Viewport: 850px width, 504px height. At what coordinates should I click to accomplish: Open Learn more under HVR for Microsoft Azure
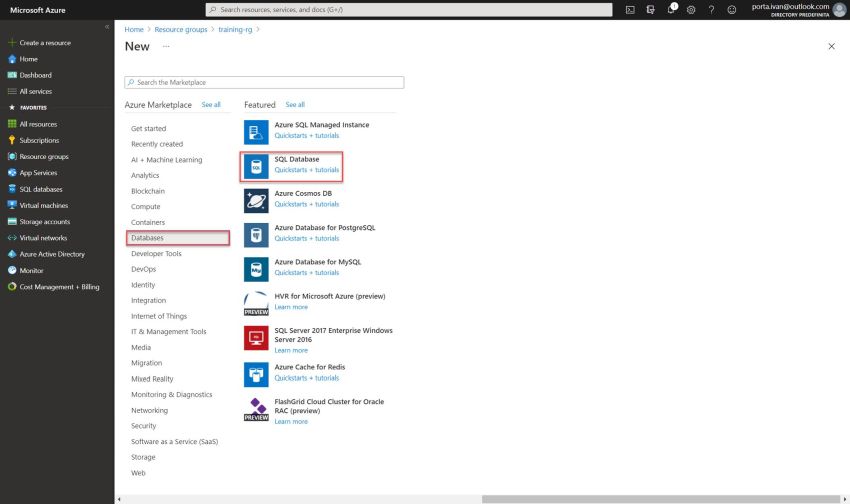click(x=291, y=307)
